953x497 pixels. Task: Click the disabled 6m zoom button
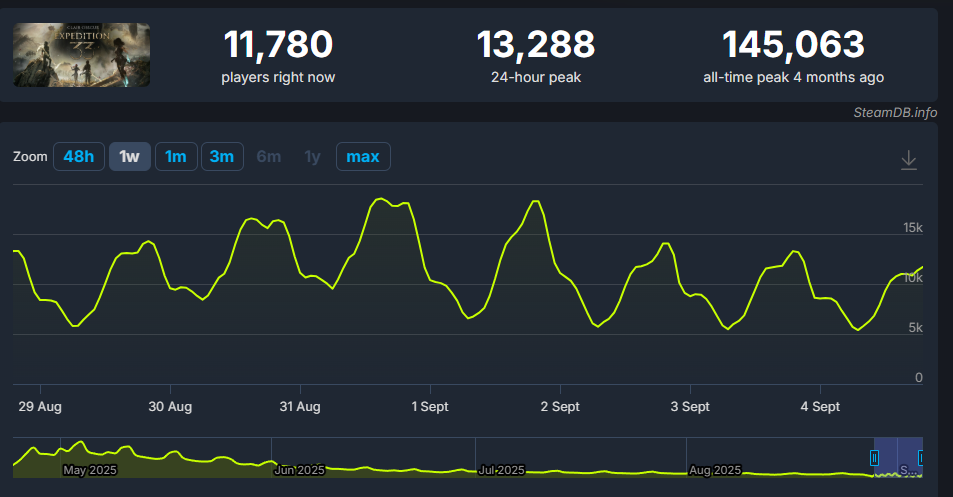pos(268,157)
